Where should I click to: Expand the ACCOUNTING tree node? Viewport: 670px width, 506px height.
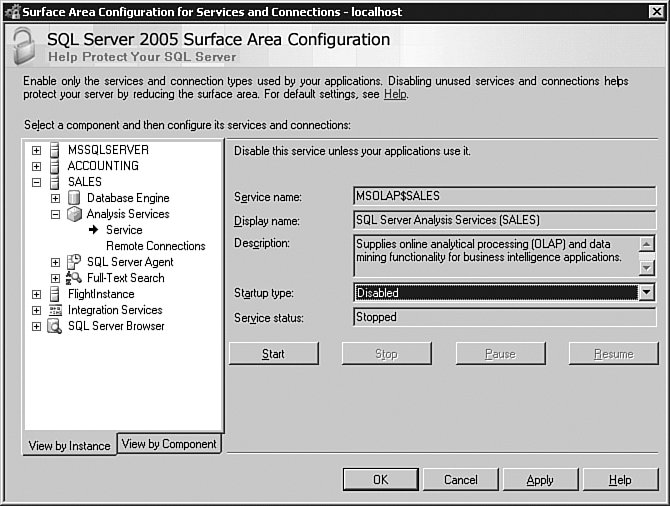click(x=36, y=166)
